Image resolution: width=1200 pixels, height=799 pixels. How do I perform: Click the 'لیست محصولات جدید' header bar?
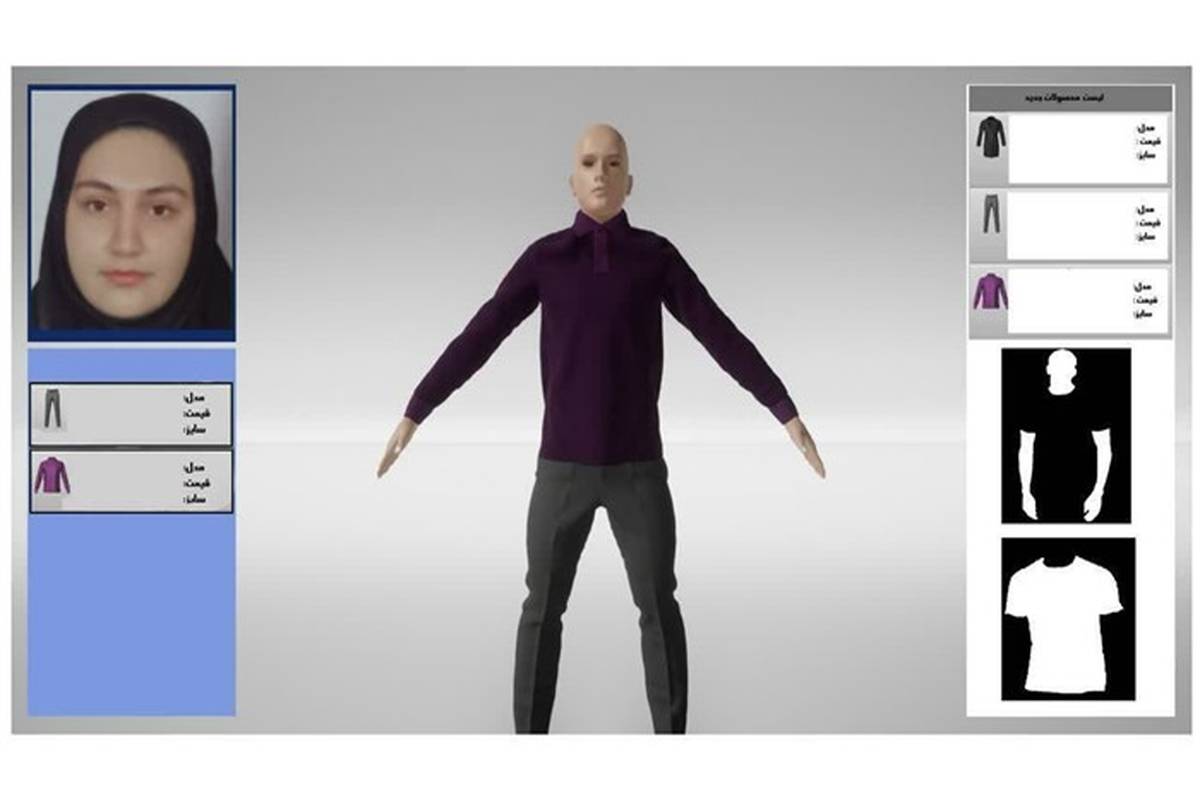pos(1069,98)
